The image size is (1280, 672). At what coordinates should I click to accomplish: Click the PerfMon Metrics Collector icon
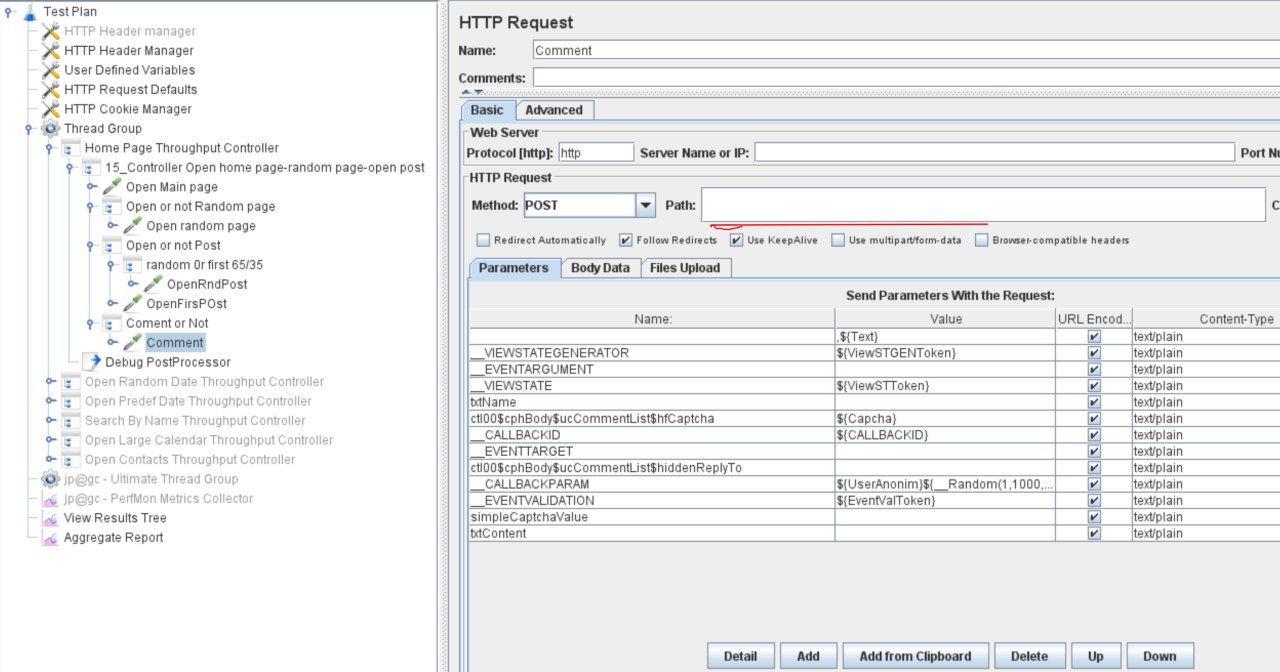[x=50, y=498]
